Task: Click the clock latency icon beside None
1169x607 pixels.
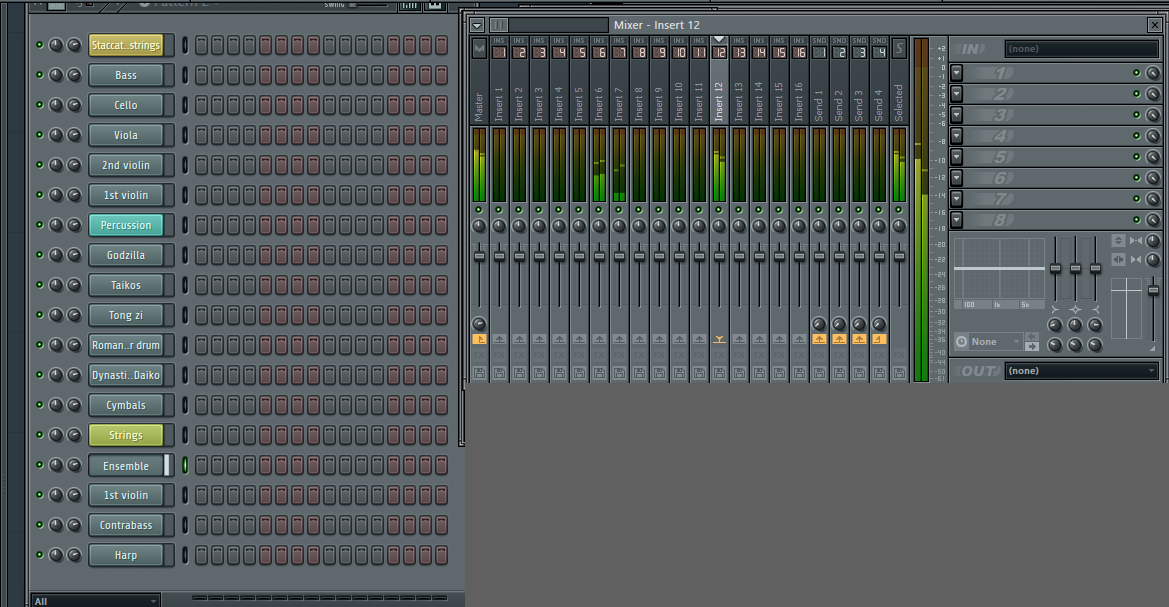Action: 962,342
